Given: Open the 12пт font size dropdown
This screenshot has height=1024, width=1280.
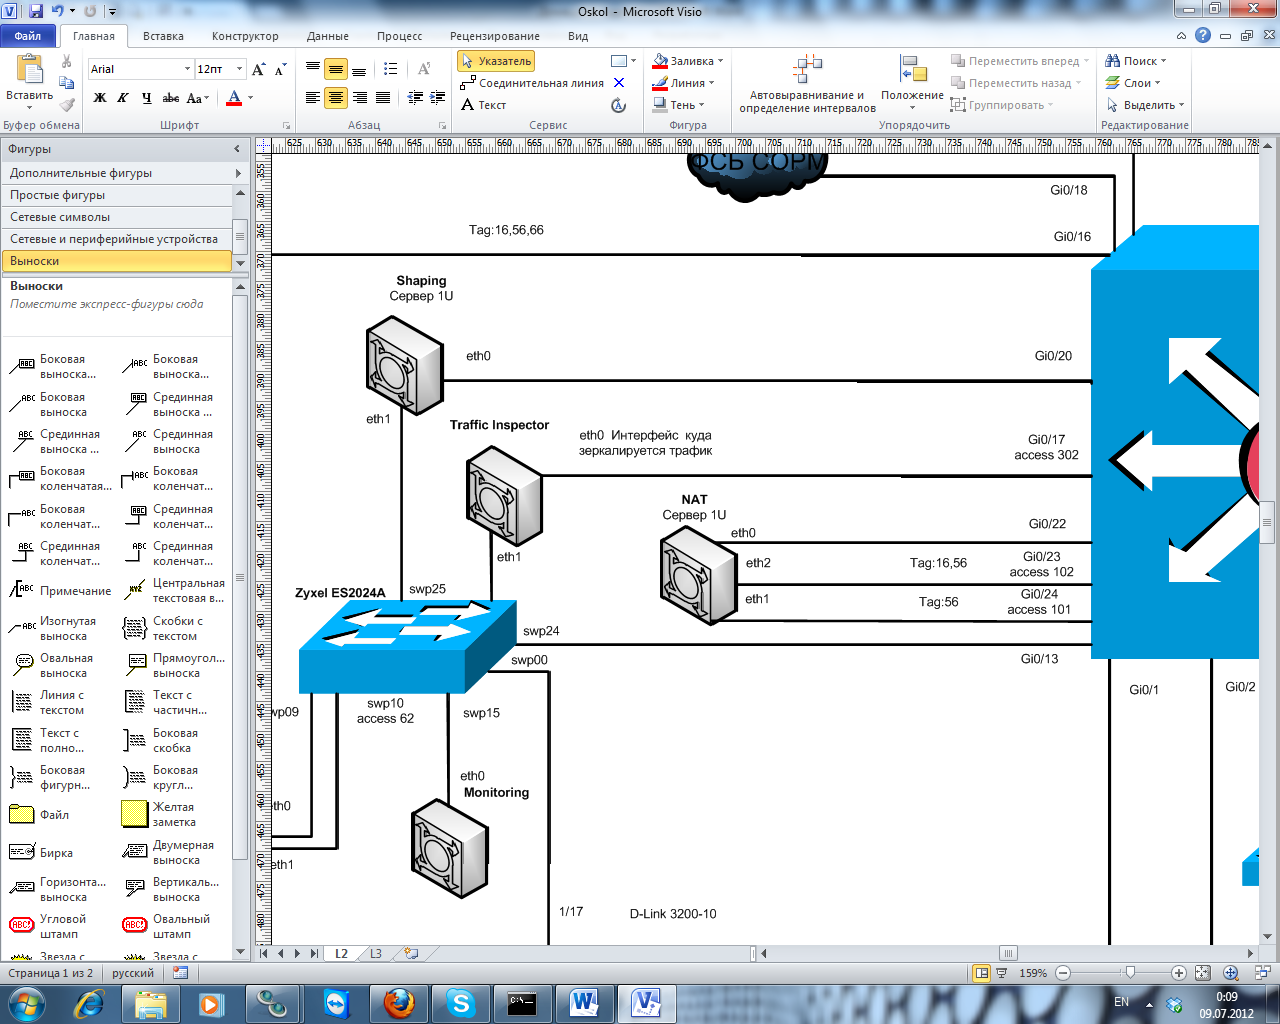Looking at the screenshot, I should click(x=240, y=69).
